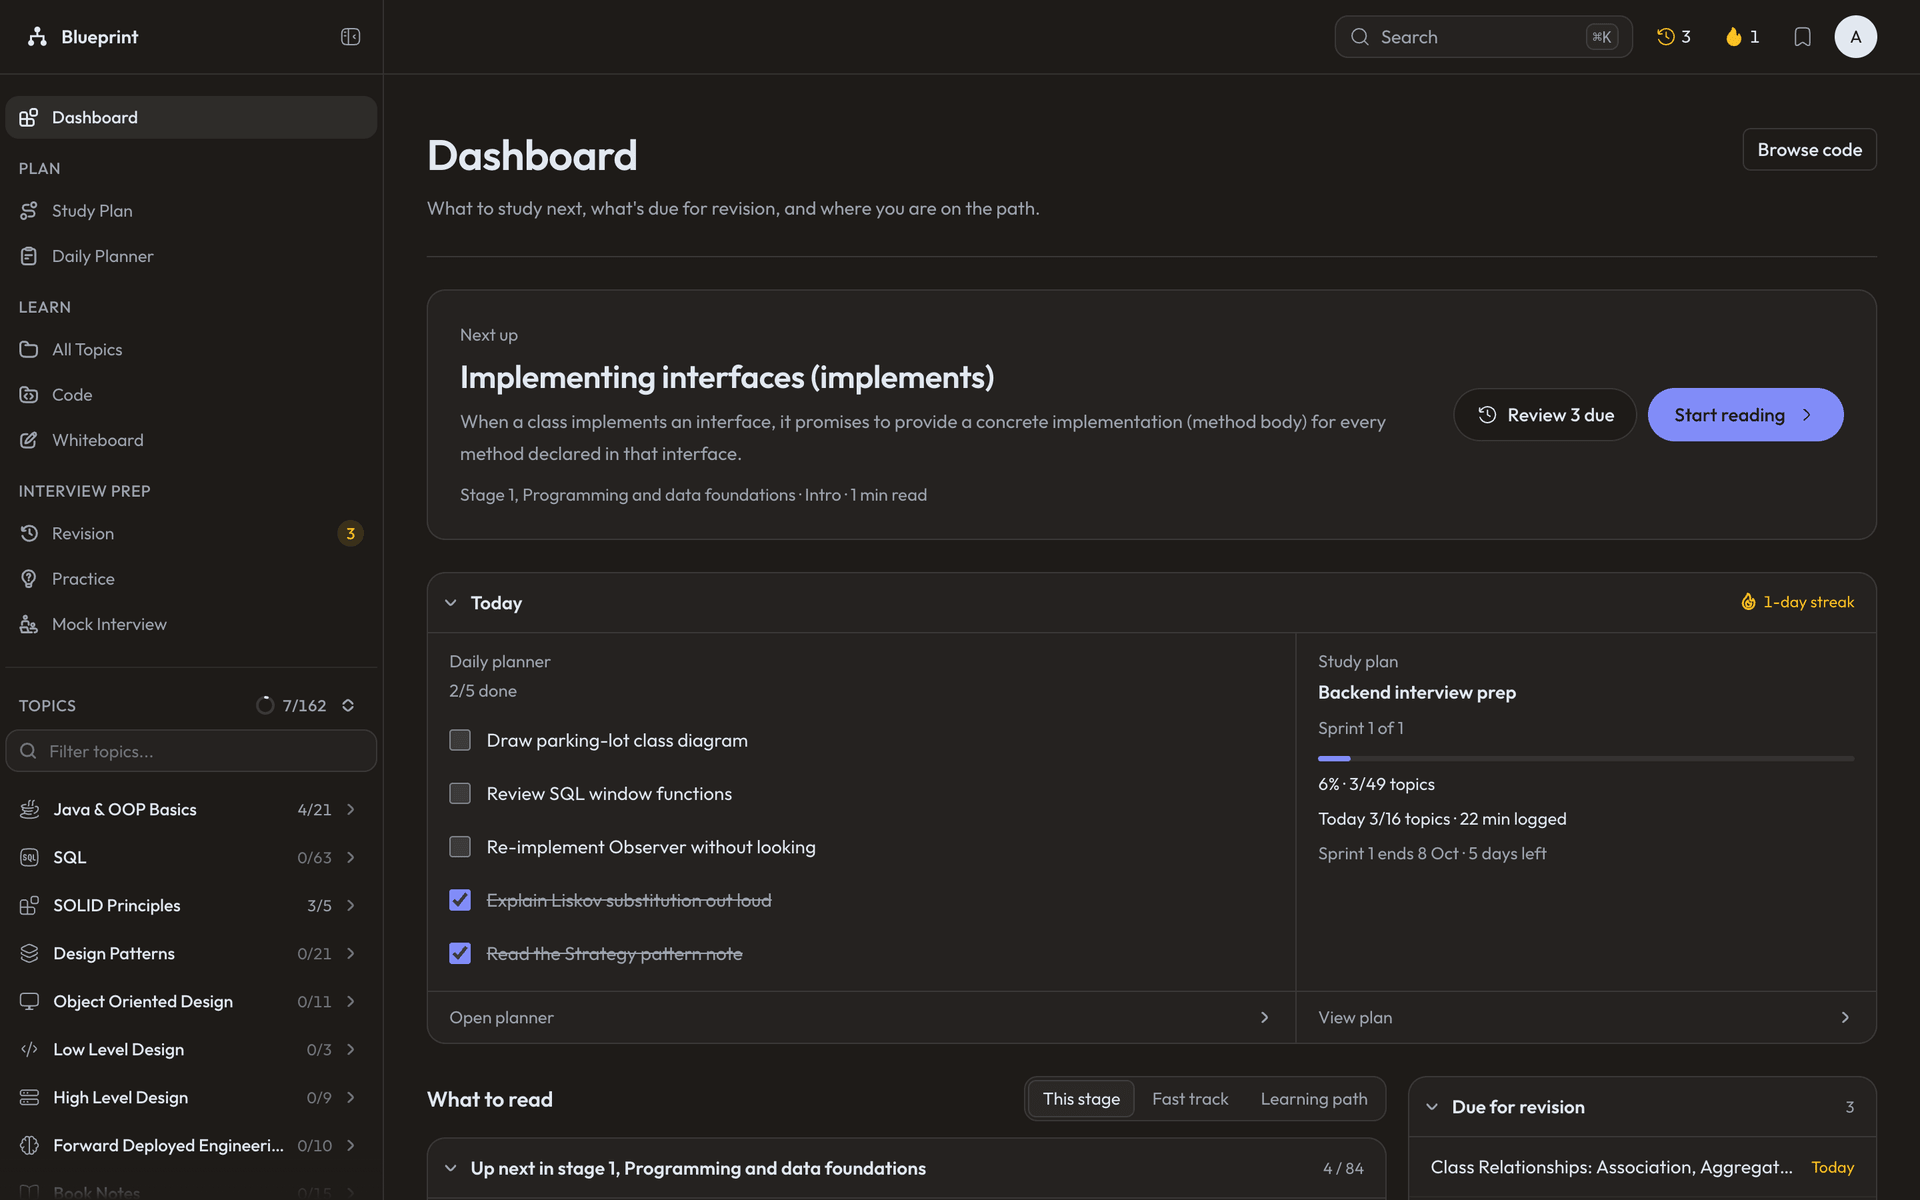Go to Mock Interview page

pyautogui.click(x=191, y=624)
